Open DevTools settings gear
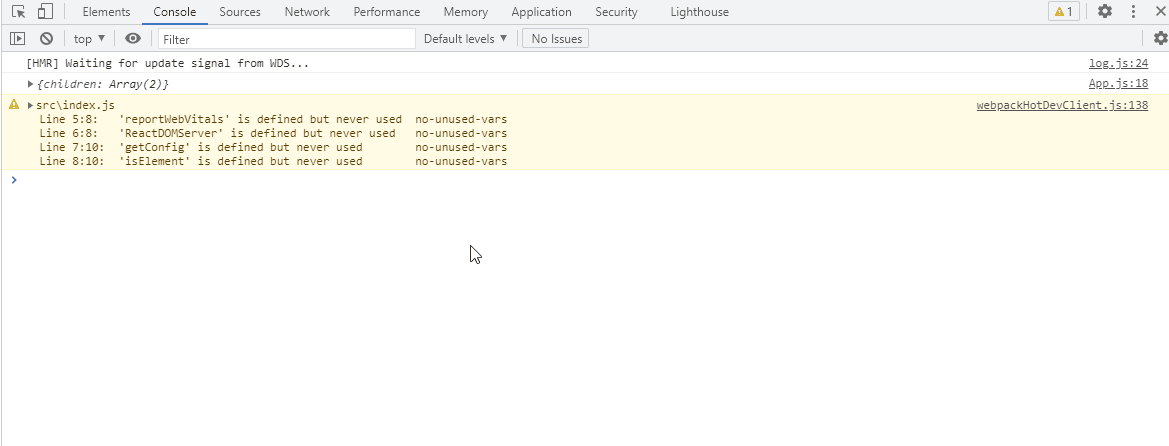Viewport: 1169px width, 446px height. click(x=1105, y=12)
